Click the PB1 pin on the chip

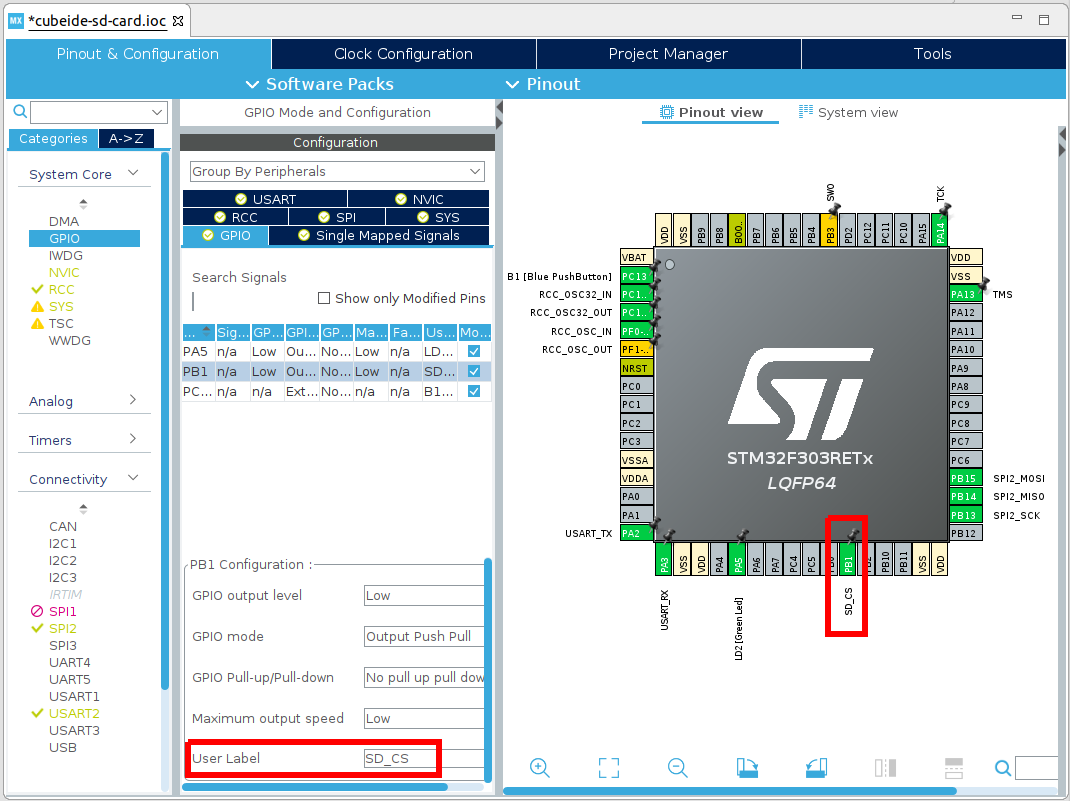tap(848, 563)
